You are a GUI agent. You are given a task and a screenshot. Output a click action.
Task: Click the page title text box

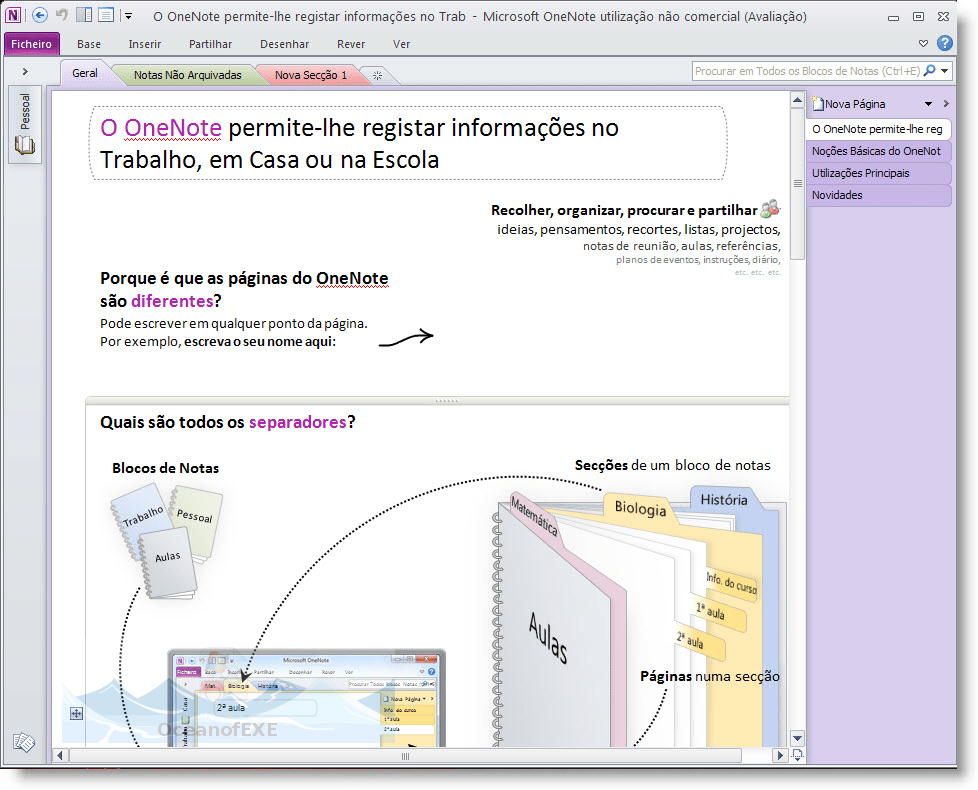point(408,143)
